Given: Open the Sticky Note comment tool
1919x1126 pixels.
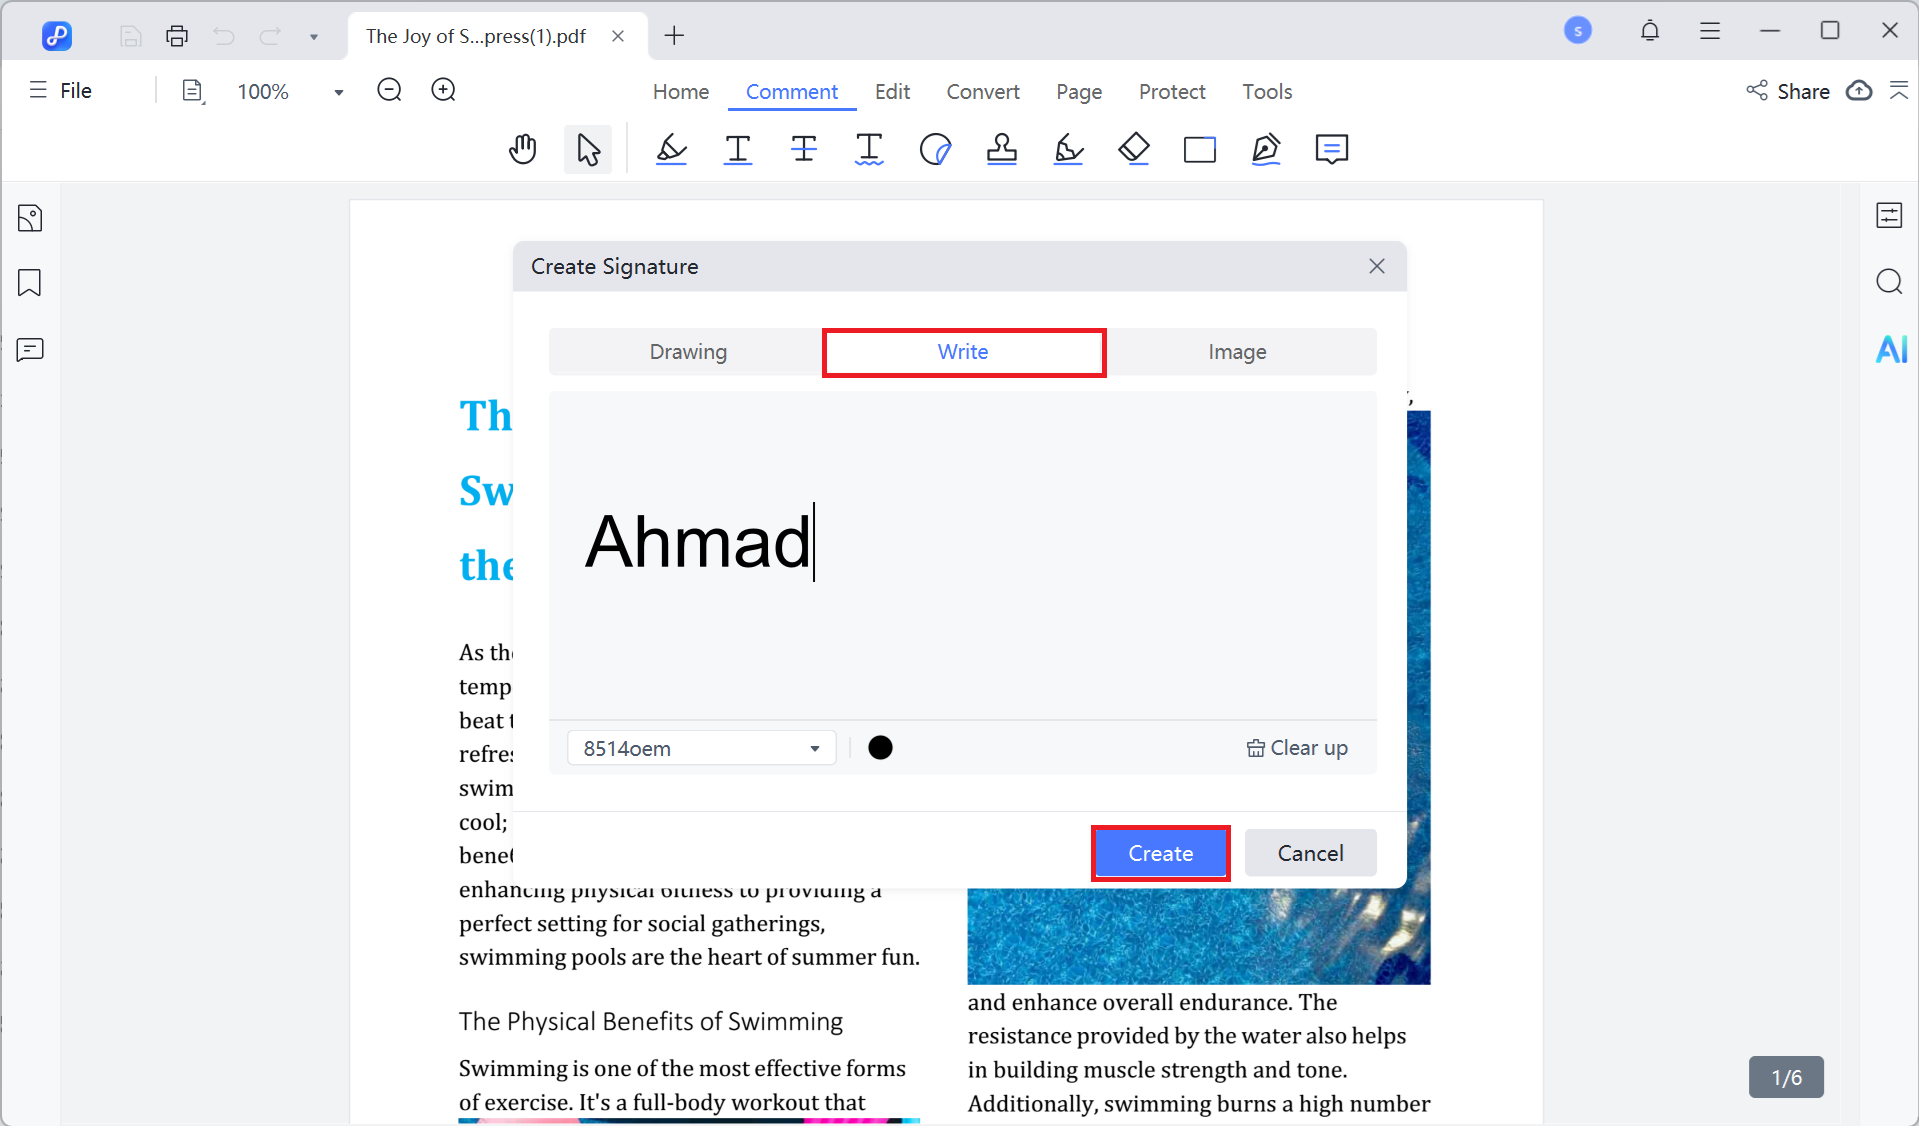Looking at the screenshot, I should [1331, 149].
